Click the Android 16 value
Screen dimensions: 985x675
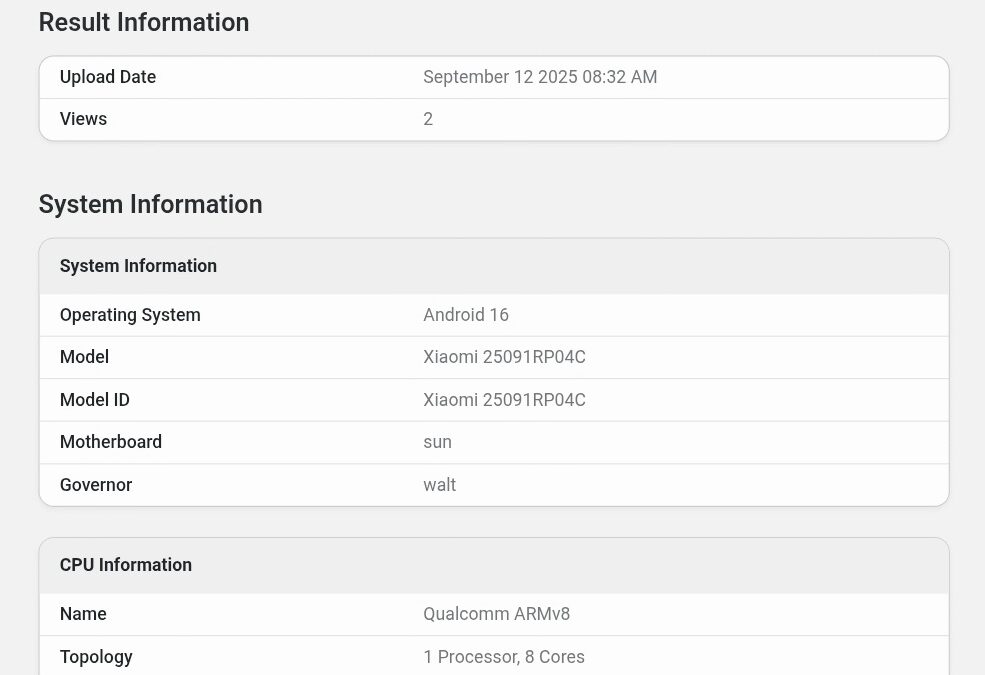coord(466,315)
